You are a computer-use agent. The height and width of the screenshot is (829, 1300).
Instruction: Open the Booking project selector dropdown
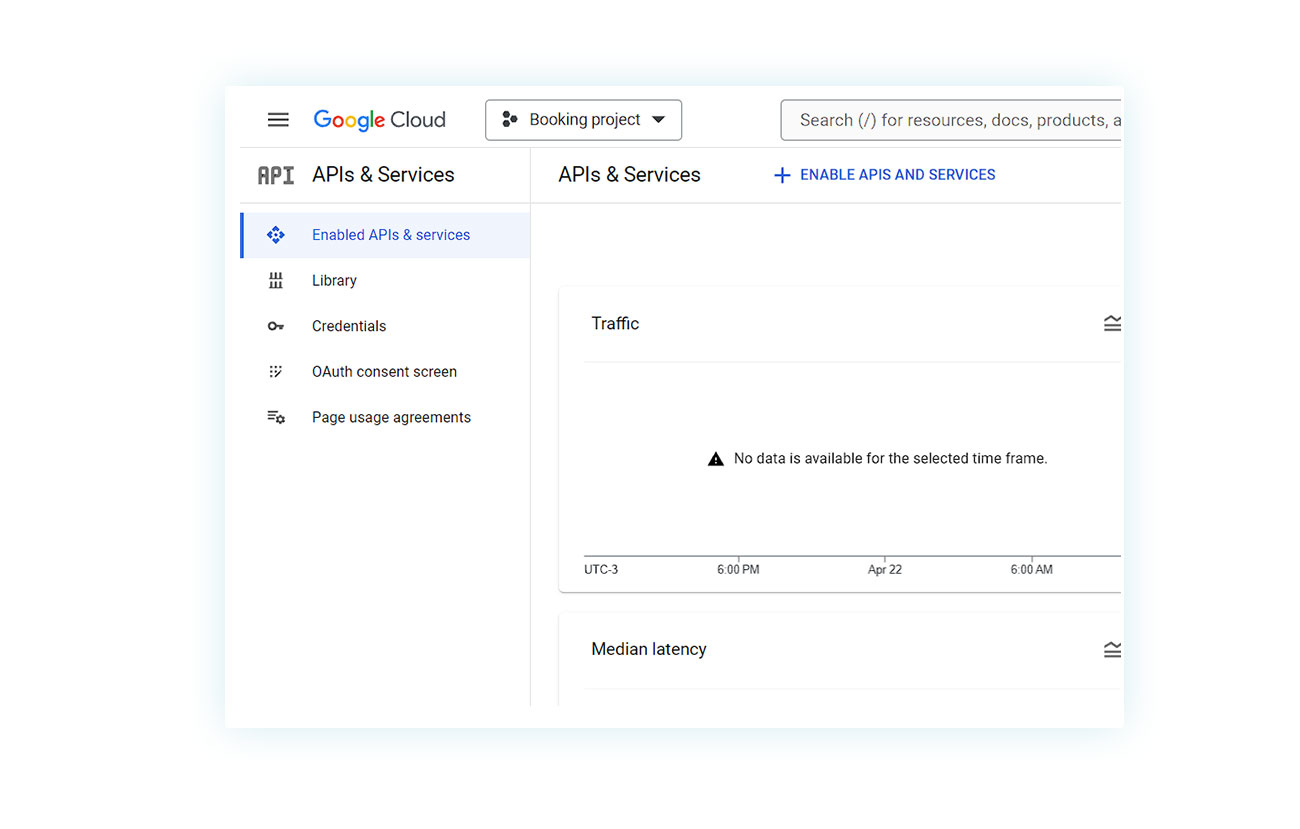pos(583,120)
